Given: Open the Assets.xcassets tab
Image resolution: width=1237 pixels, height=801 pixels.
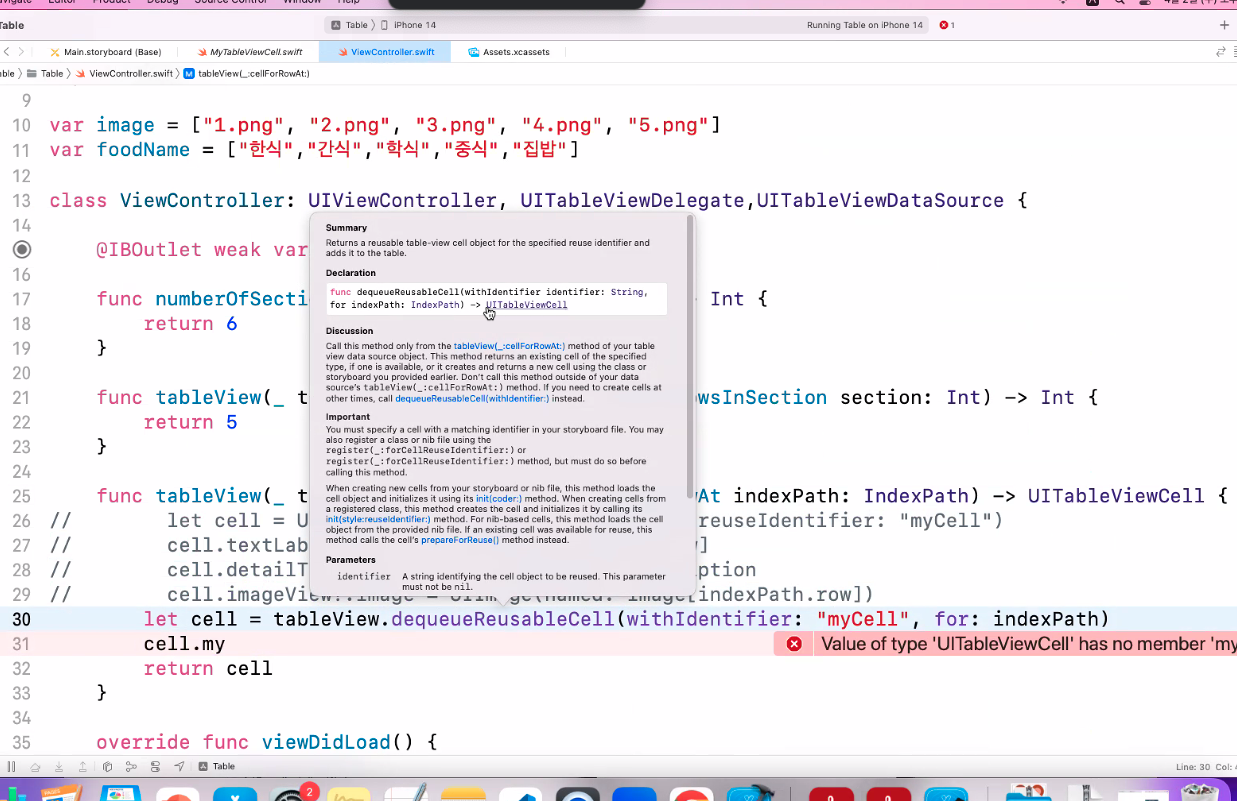Looking at the screenshot, I should point(508,52).
